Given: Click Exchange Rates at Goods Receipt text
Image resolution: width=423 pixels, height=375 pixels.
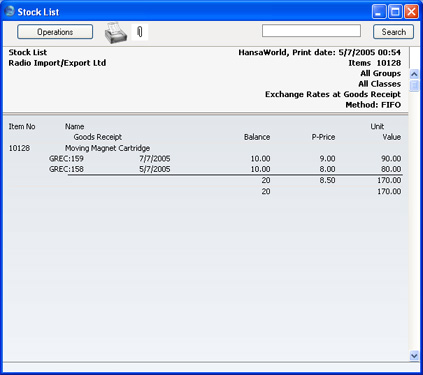Looking at the screenshot, I should click(x=333, y=94).
